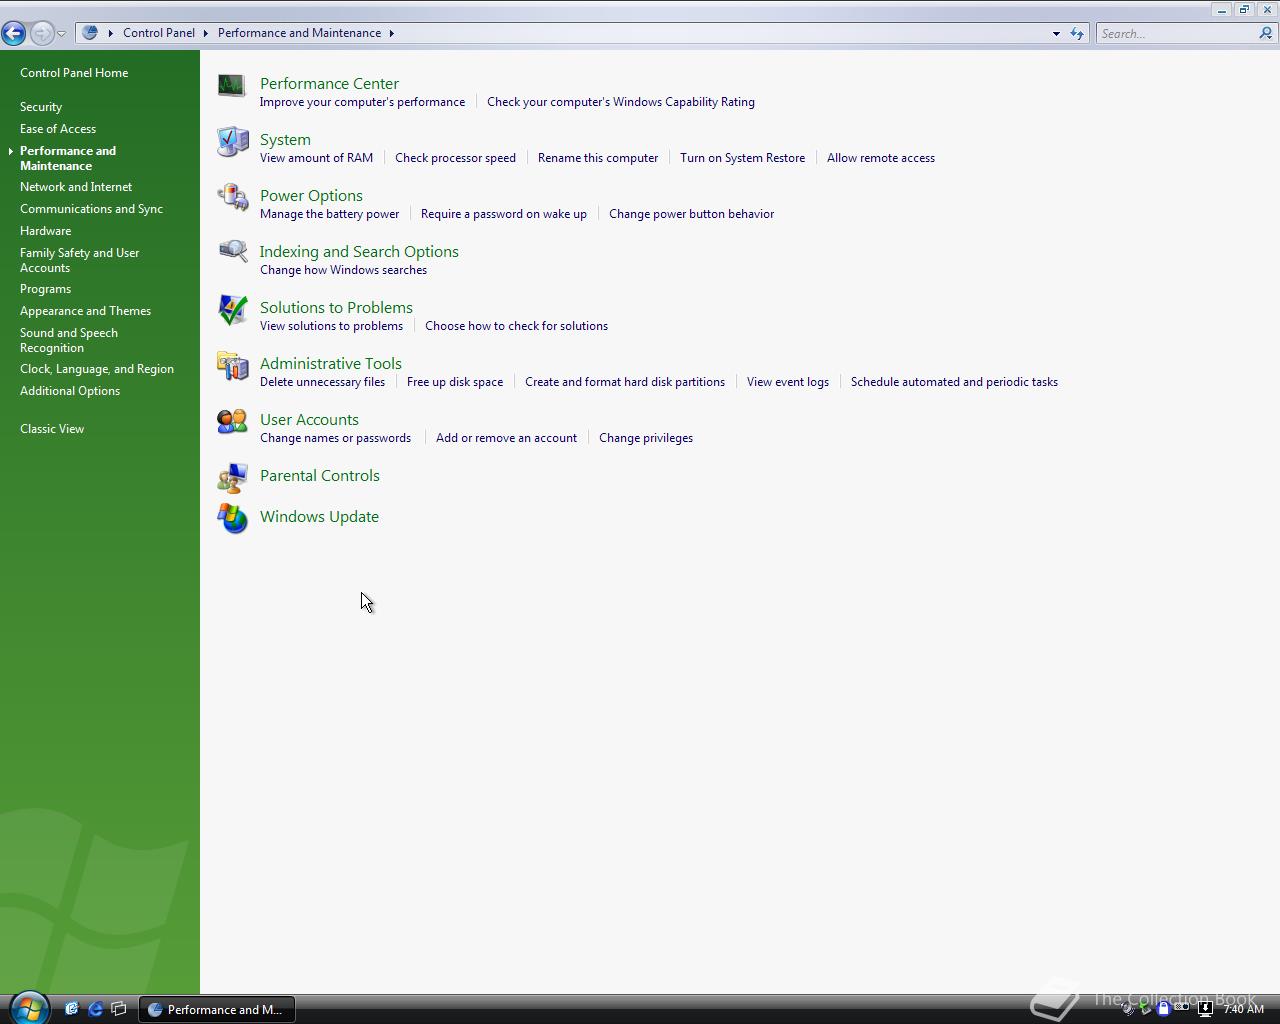
Task: Open Sound and Speech Recognition category
Action: pyautogui.click(x=69, y=340)
